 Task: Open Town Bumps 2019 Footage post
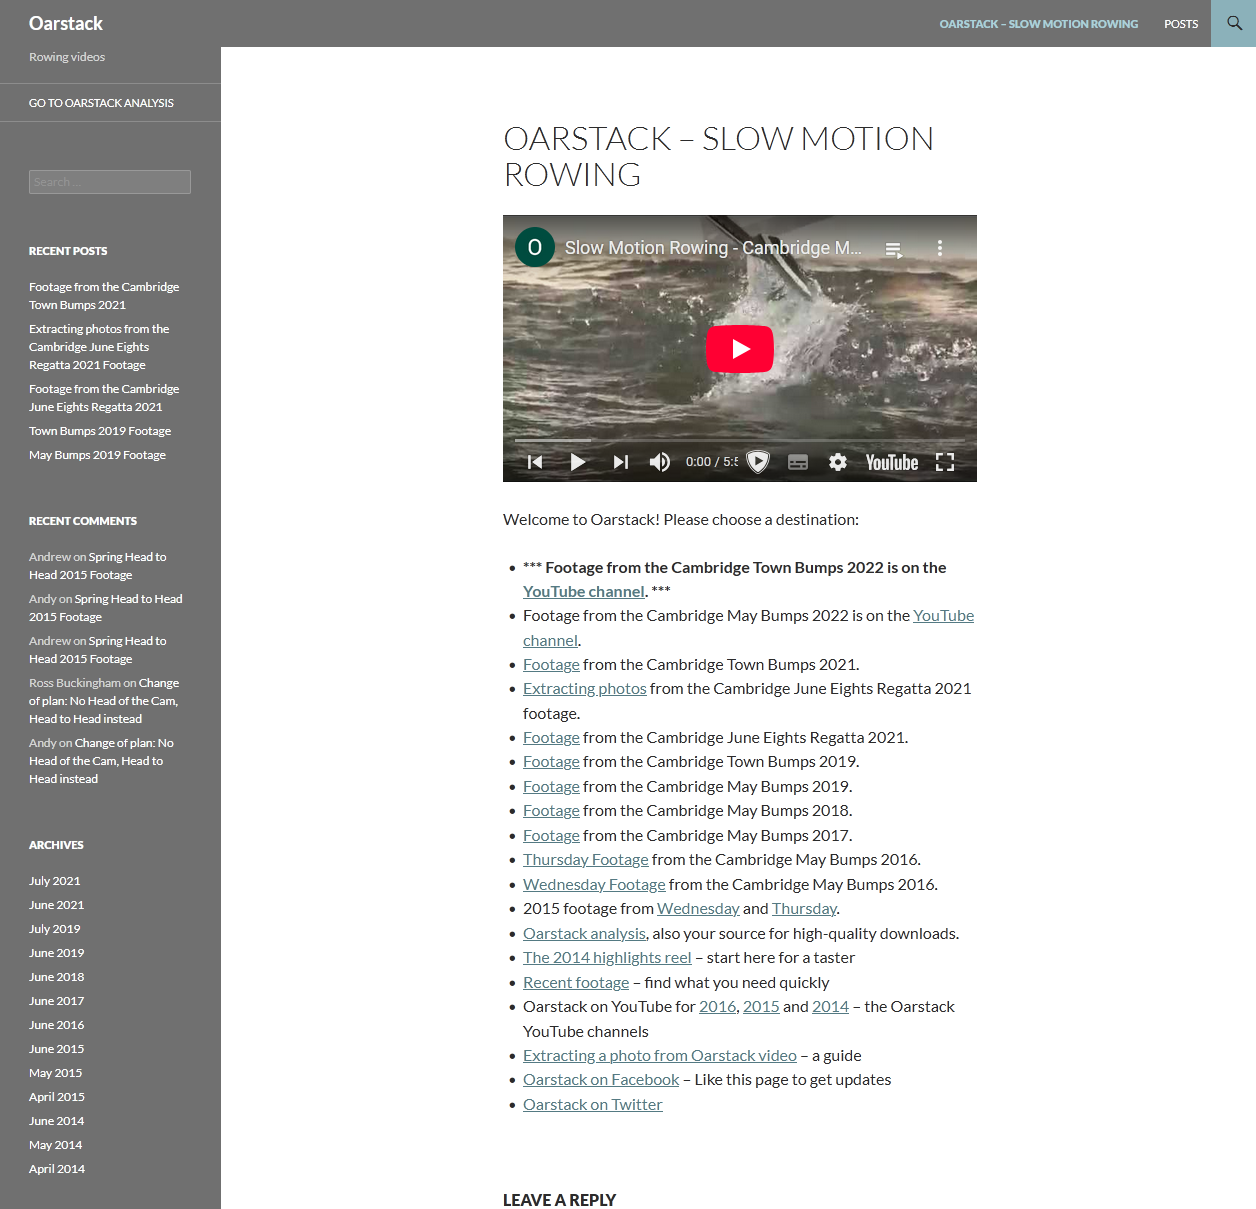(x=100, y=431)
